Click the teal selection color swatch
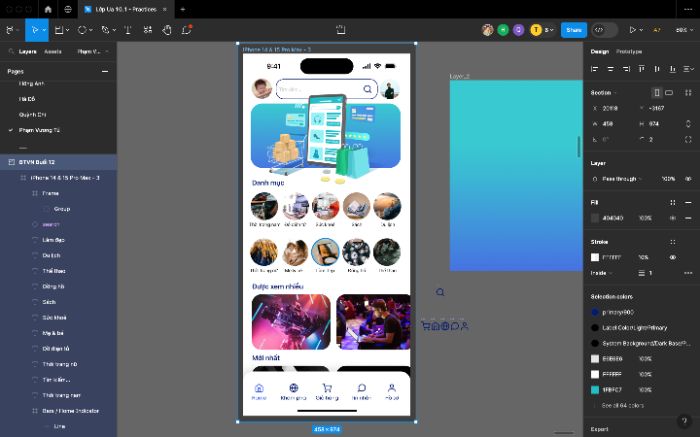 595,390
